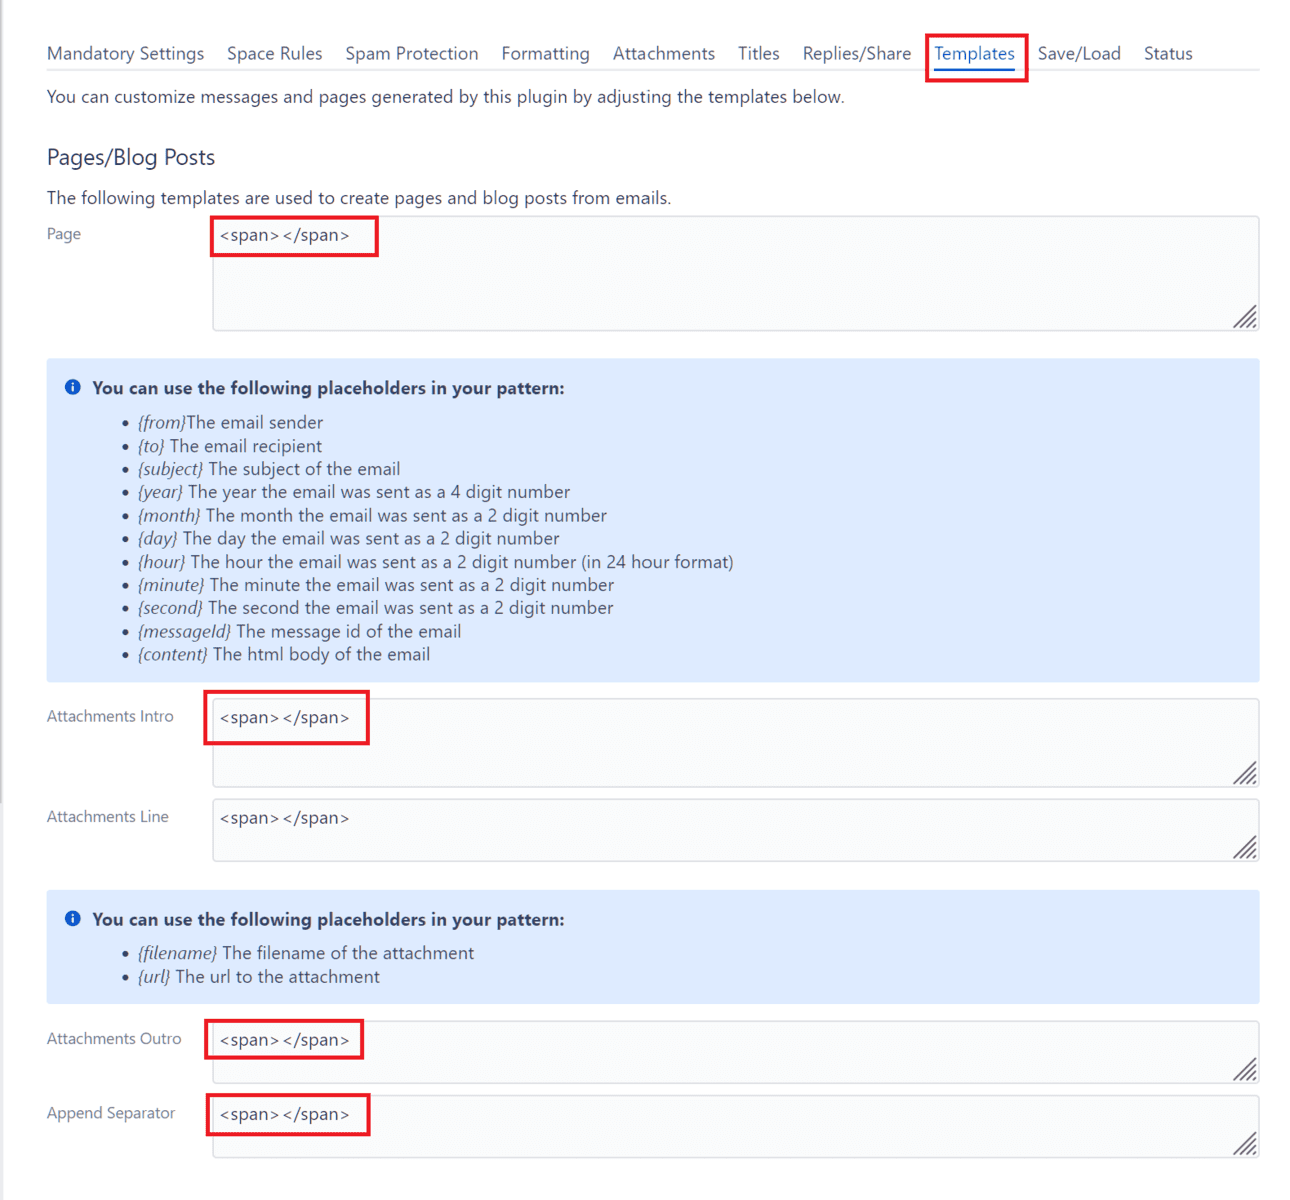Focus the Attachments Intro textarea
Image resolution: width=1290 pixels, height=1200 pixels.
point(735,742)
